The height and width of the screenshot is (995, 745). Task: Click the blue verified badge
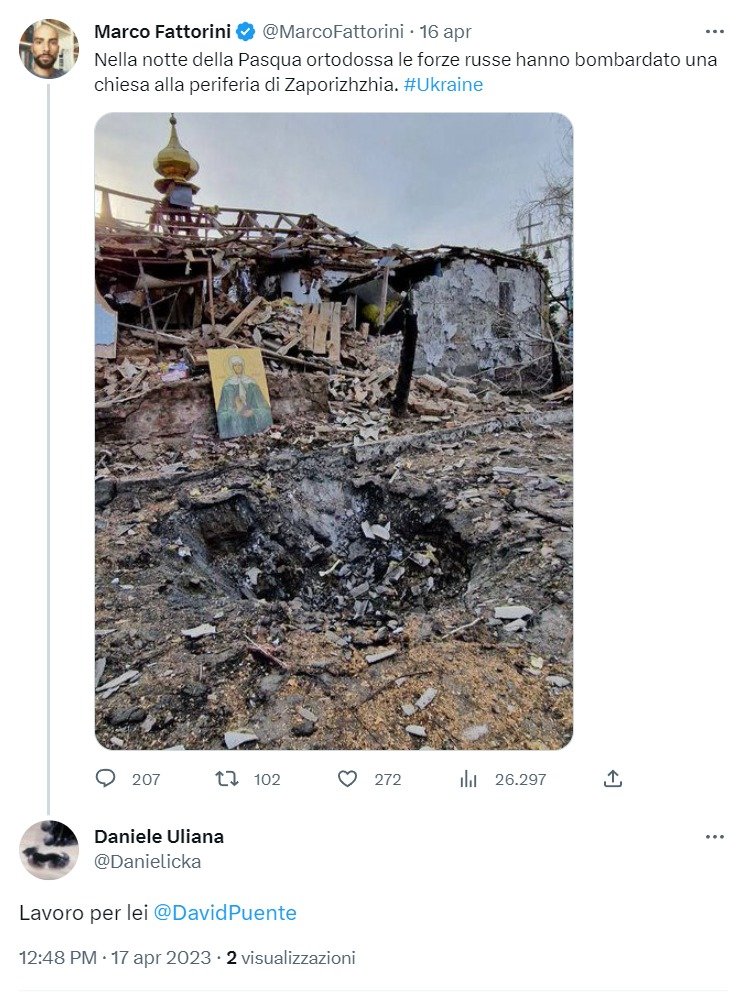pyautogui.click(x=246, y=31)
